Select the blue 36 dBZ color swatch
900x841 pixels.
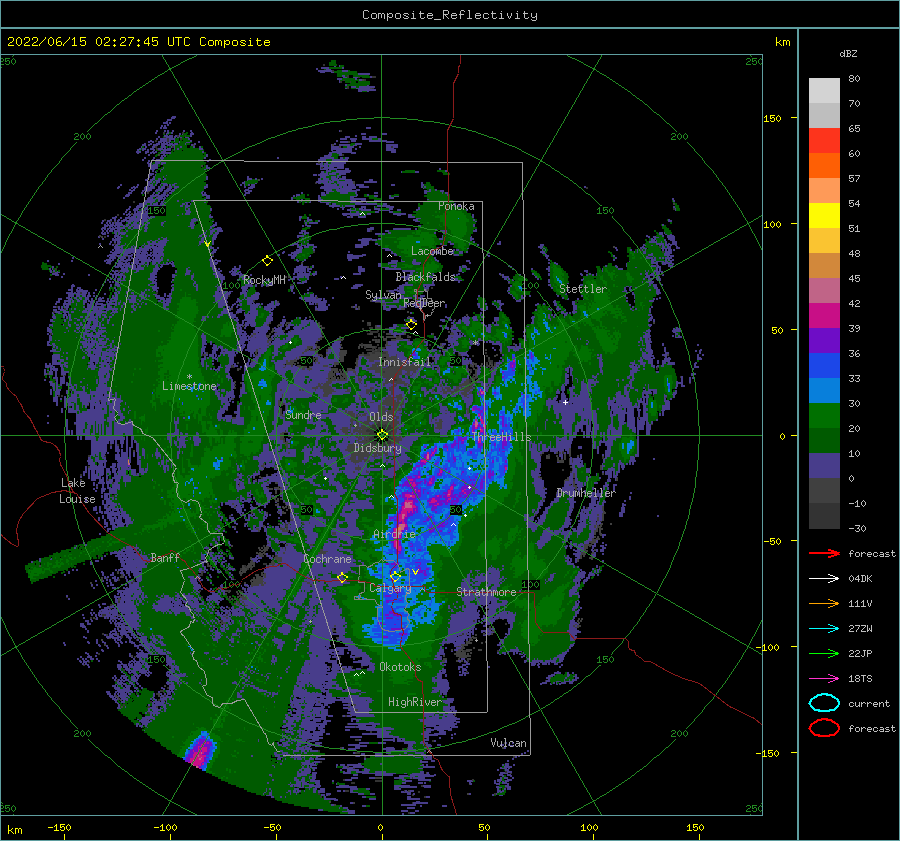[824, 365]
